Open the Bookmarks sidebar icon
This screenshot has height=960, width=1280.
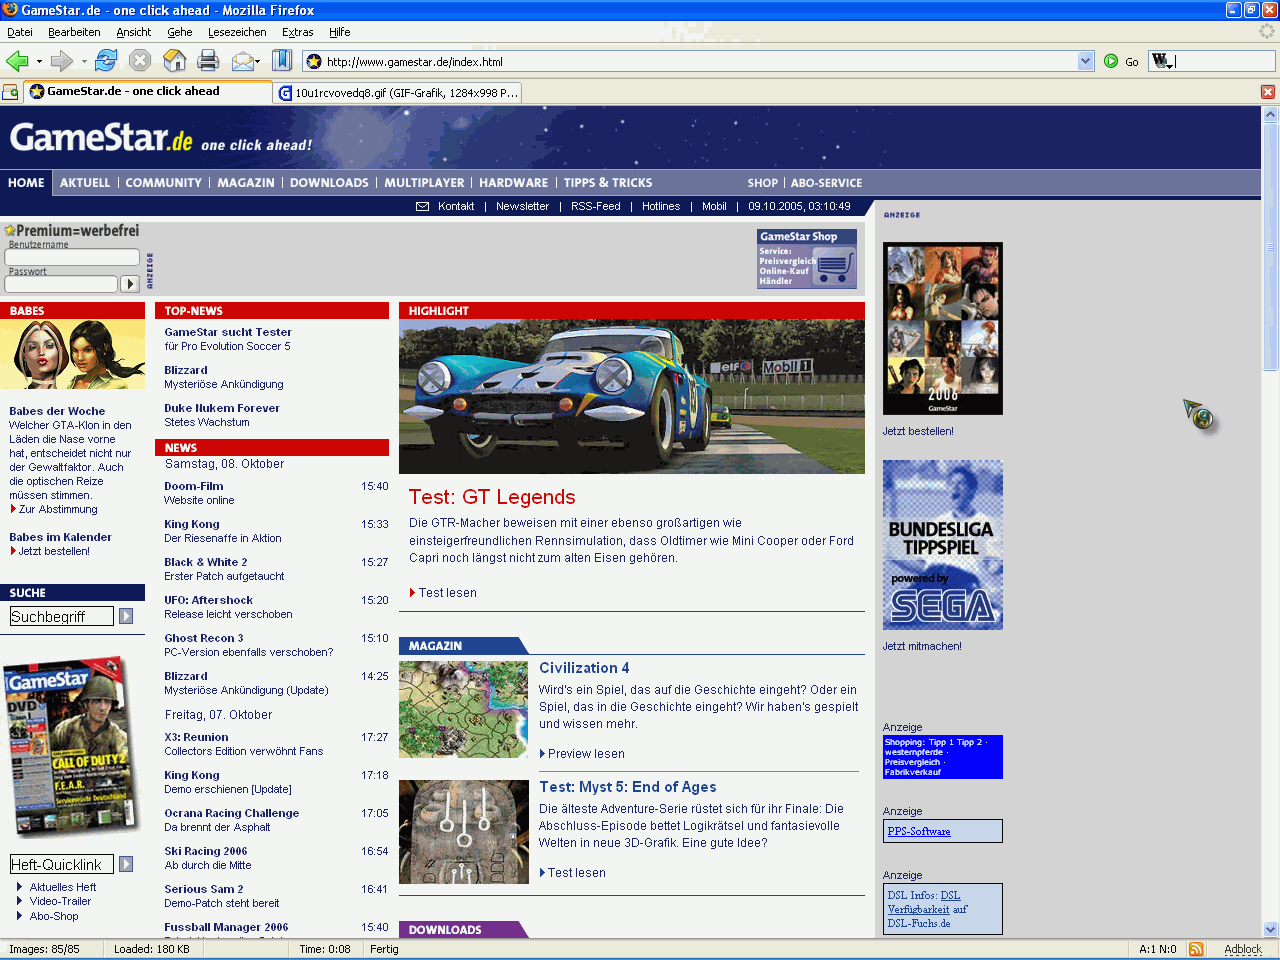pyautogui.click(x=282, y=61)
